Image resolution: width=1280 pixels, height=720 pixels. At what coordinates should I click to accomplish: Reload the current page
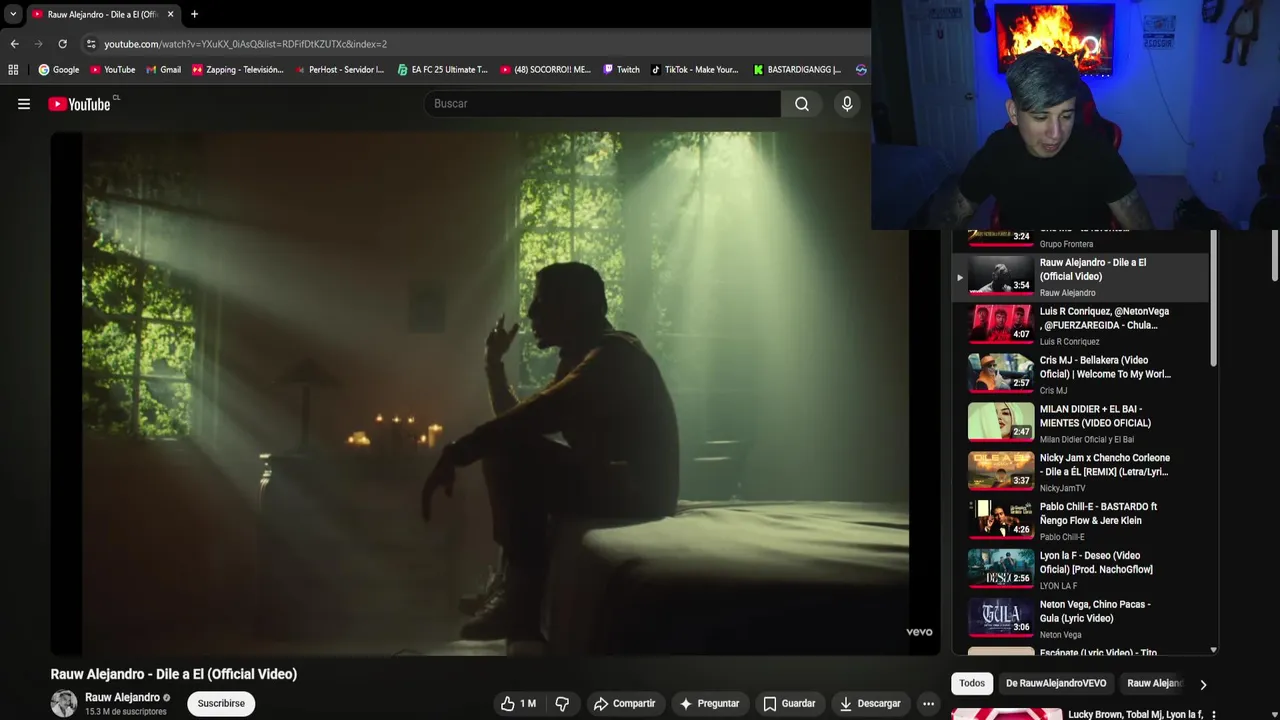[x=62, y=44]
